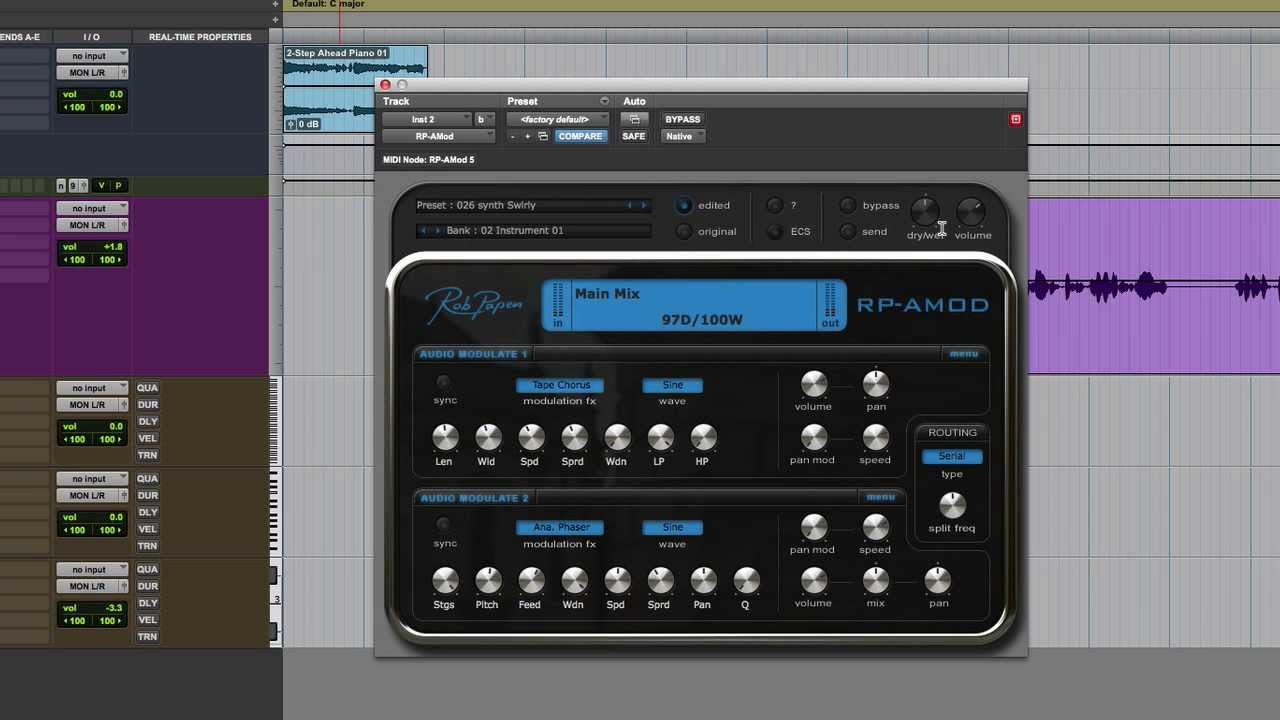The height and width of the screenshot is (720, 1280).
Task: Click the COMPARE button
Action: [580, 136]
